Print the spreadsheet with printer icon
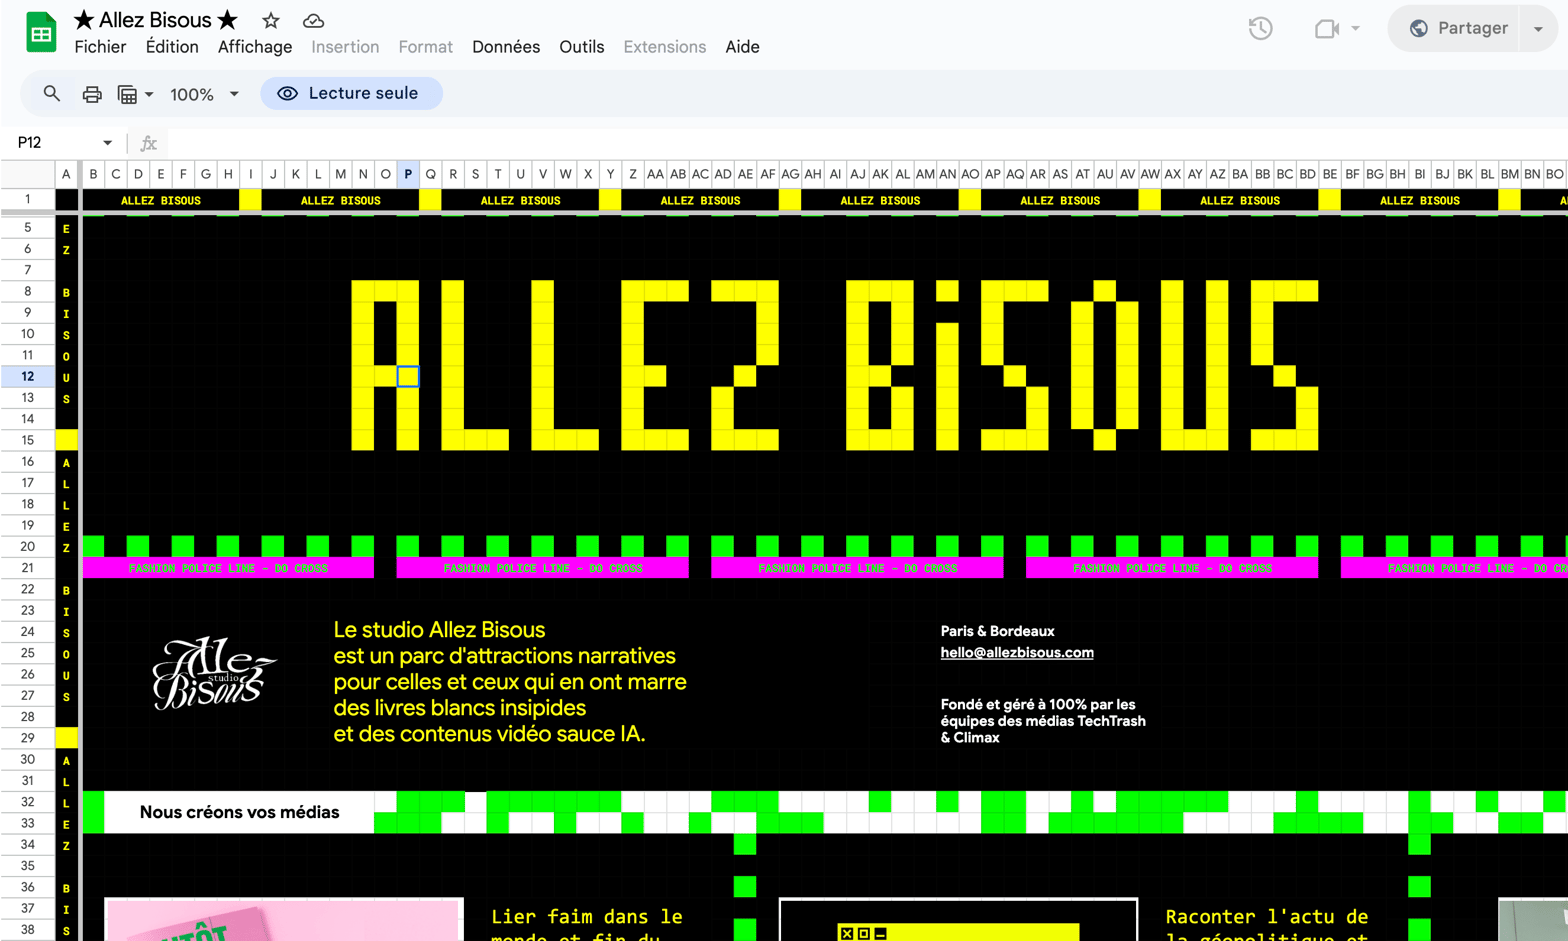Screen dimensions: 1568x941 coord(92,94)
